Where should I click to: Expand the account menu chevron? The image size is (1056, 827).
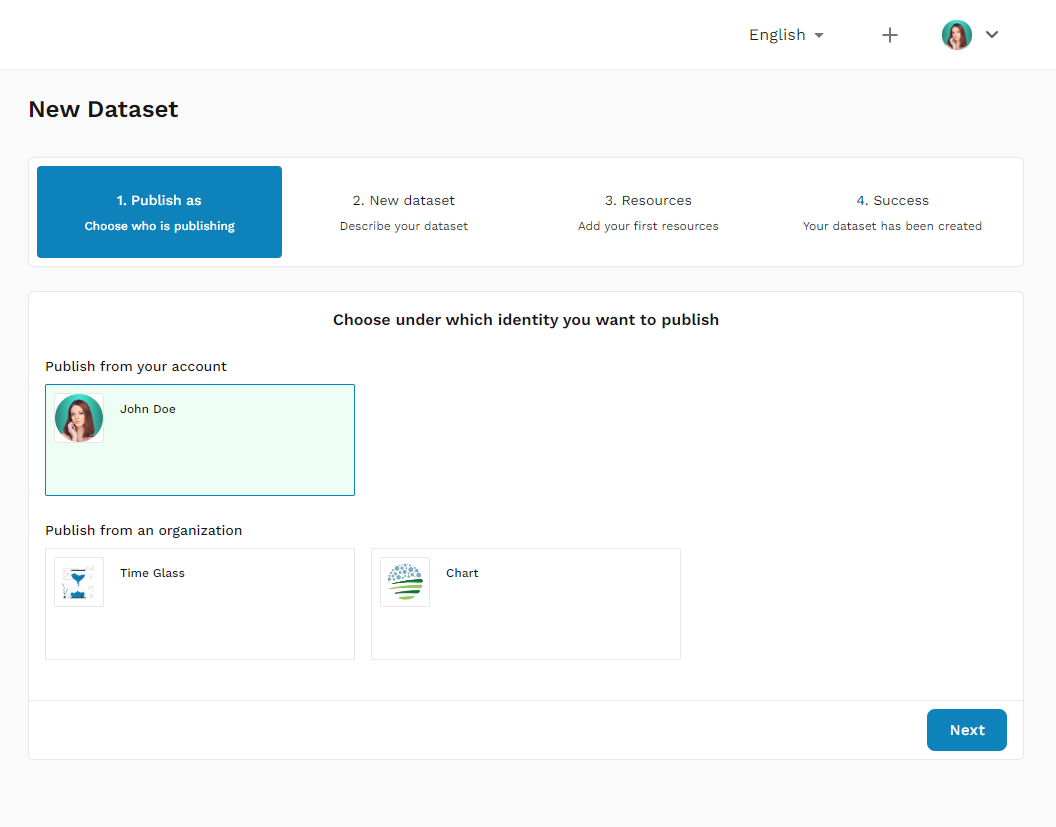(992, 34)
